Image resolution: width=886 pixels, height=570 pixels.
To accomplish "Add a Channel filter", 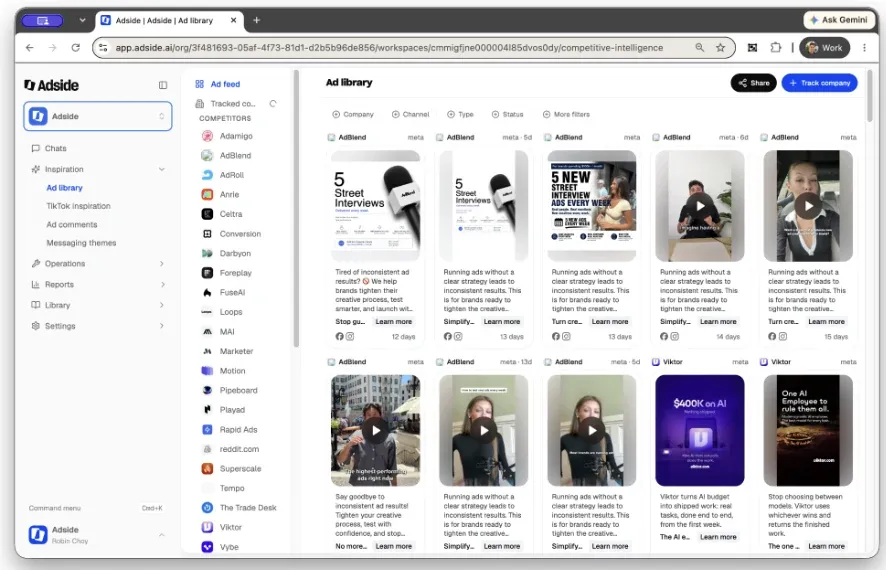I will (x=411, y=115).
